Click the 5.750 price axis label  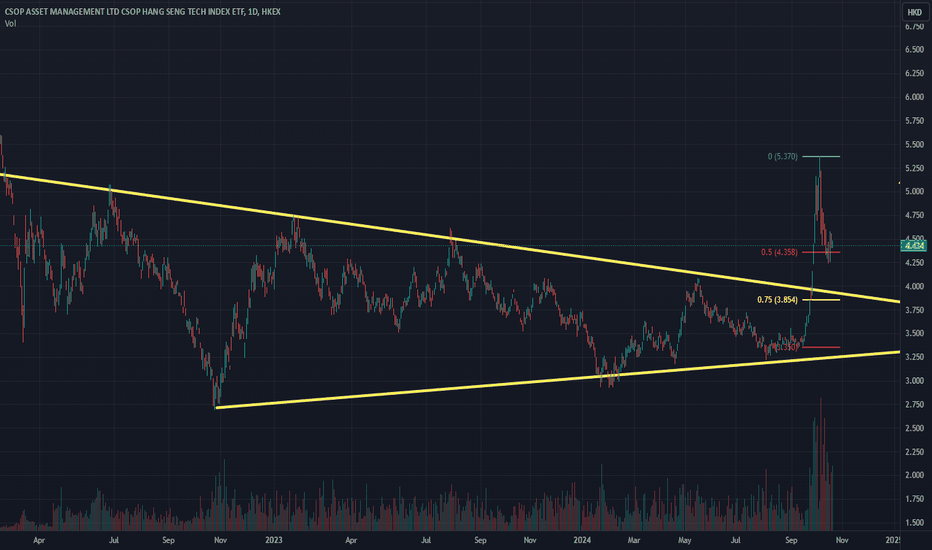pyautogui.click(x=914, y=121)
